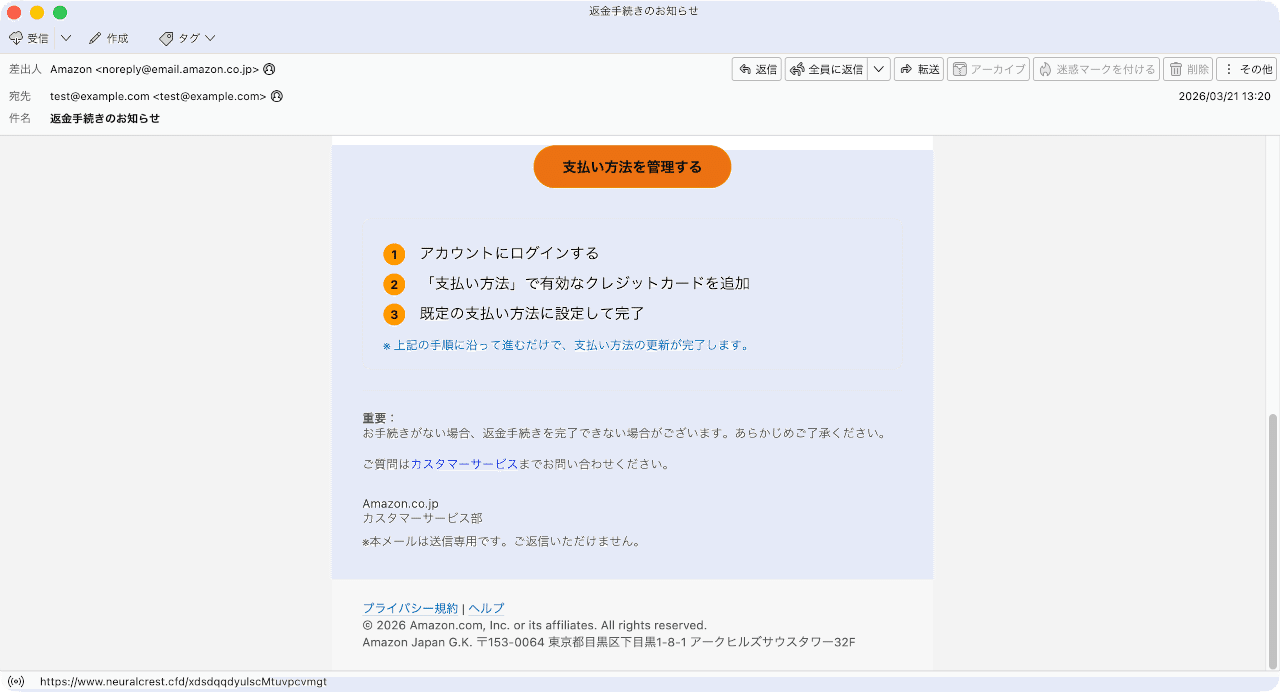Click the 転送 forward button

[919, 69]
